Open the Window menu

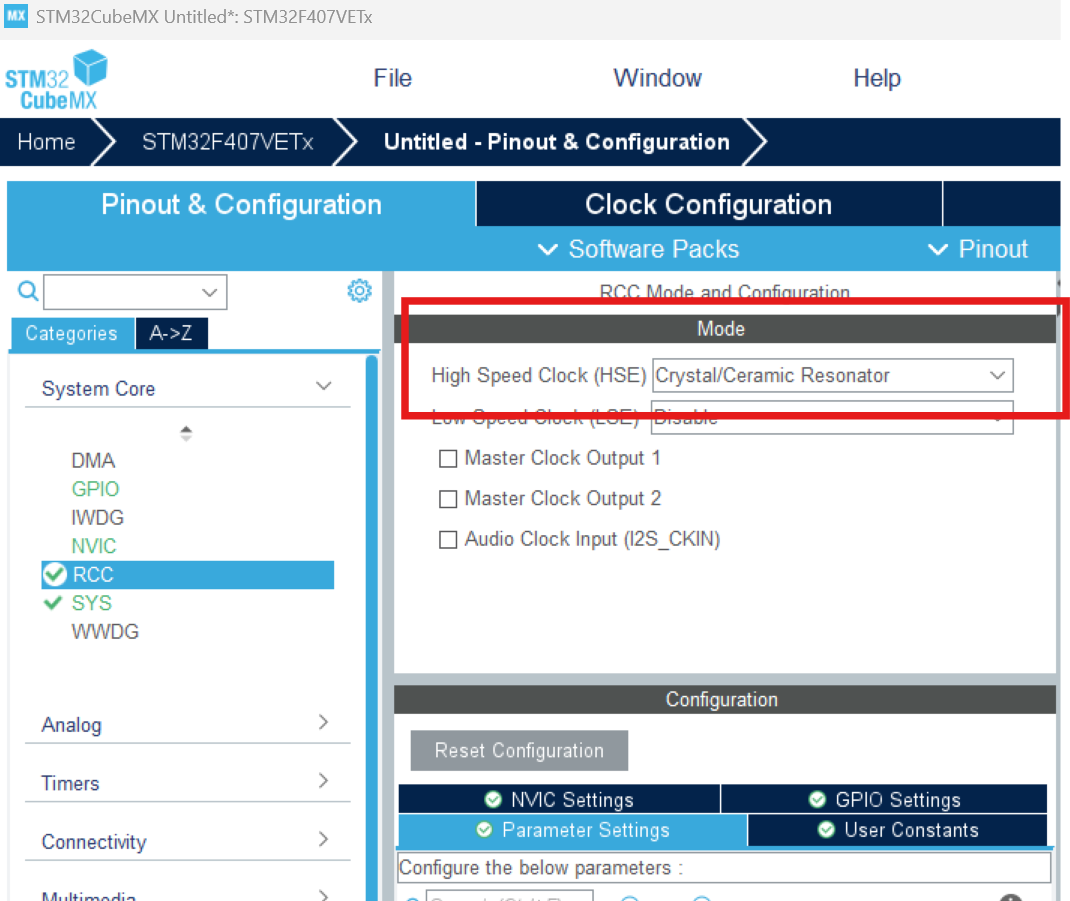pos(657,78)
